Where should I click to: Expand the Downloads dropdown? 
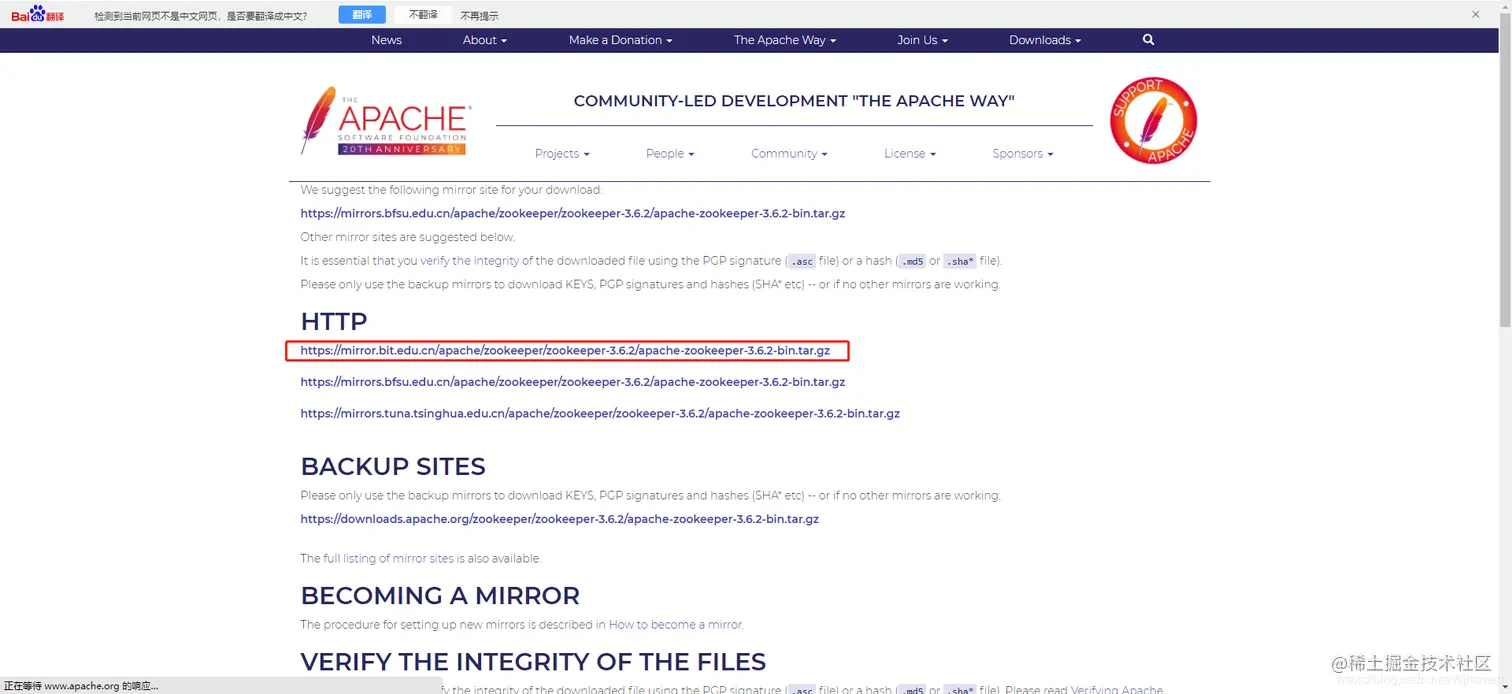coord(1045,40)
